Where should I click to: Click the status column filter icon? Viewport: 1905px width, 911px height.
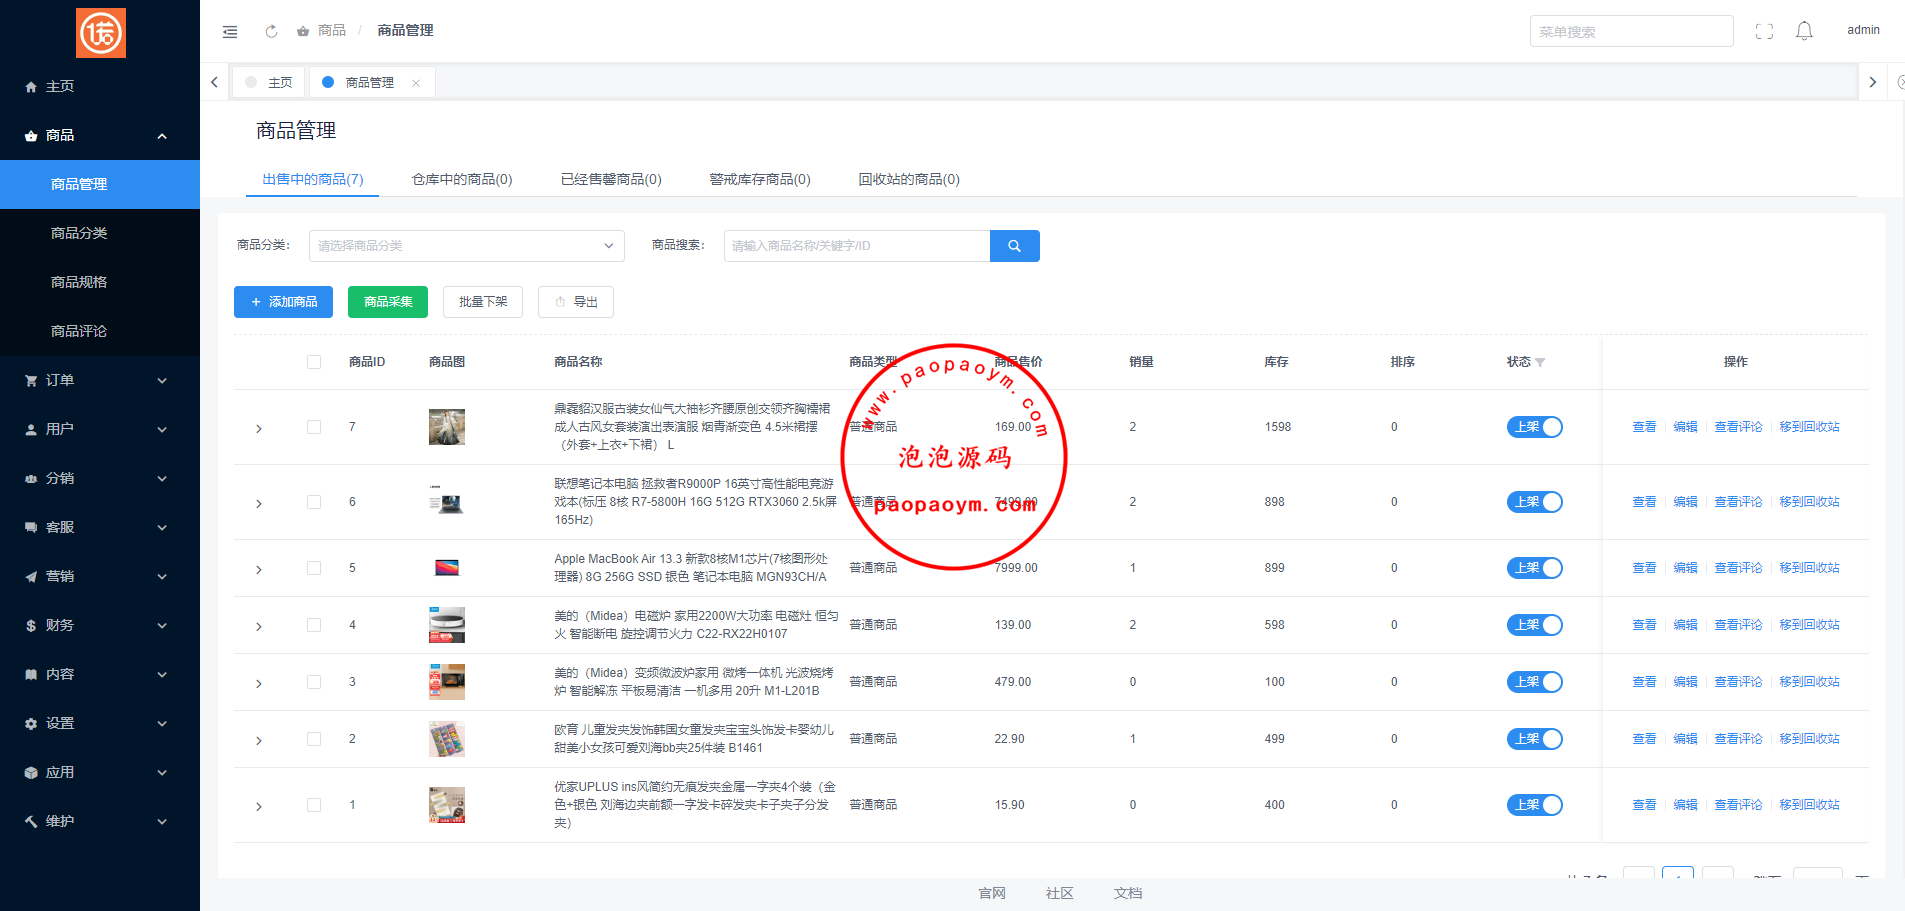[x=1540, y=363]
